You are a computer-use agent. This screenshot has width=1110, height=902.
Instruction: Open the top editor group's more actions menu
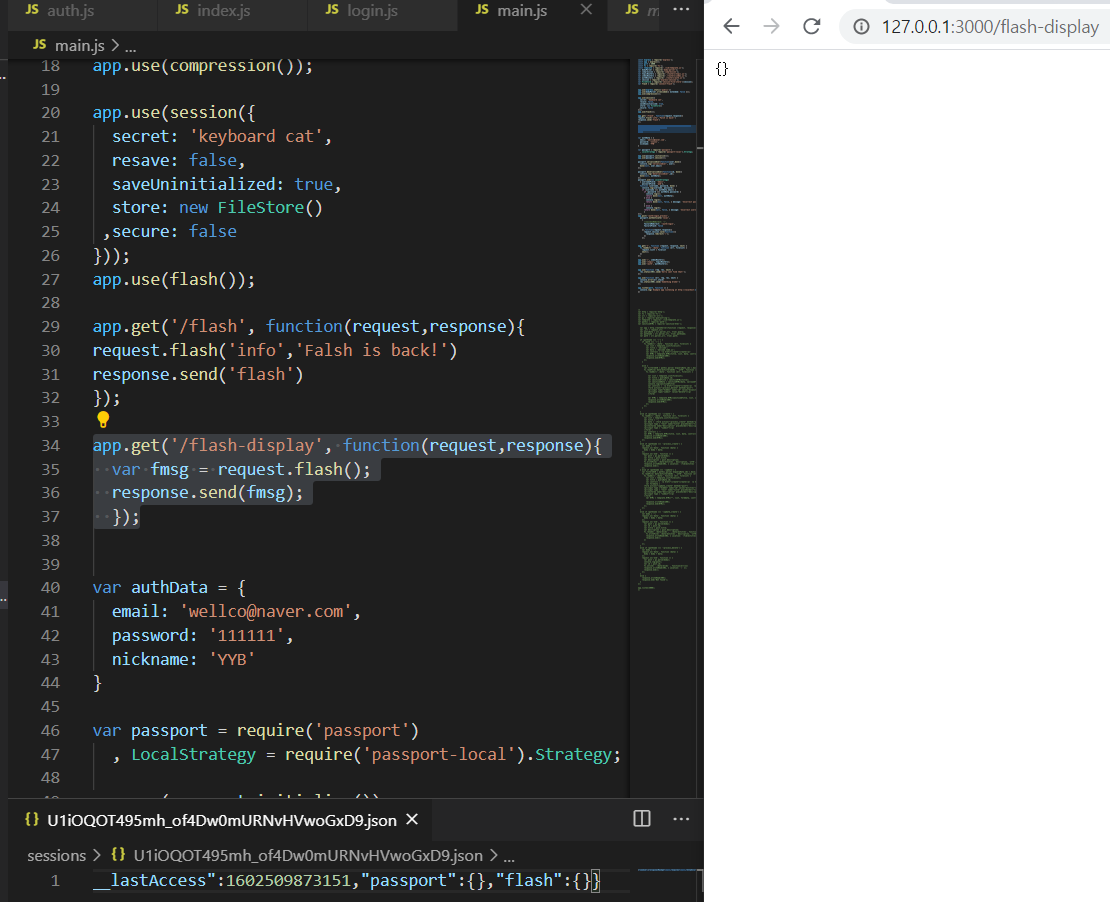click(681, 10)
